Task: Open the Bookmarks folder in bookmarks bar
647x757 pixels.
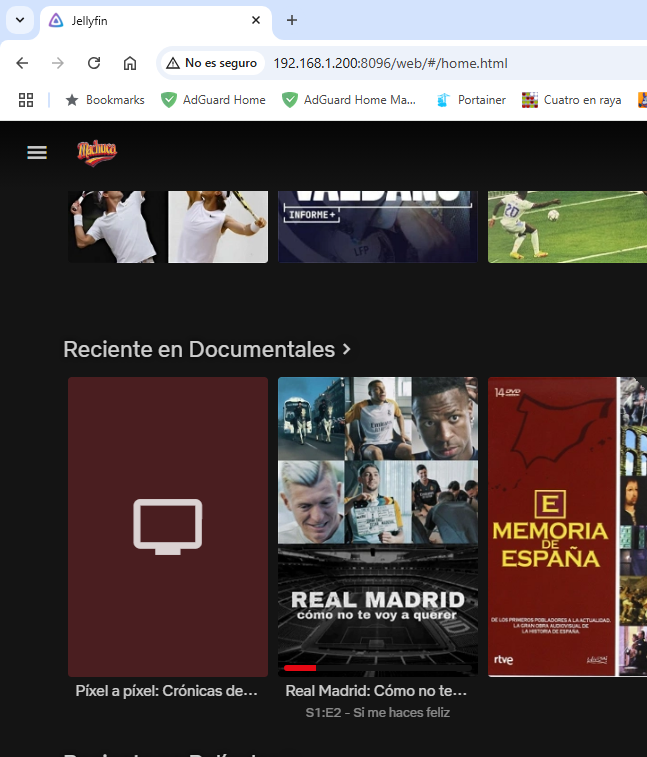Action: 105,100
